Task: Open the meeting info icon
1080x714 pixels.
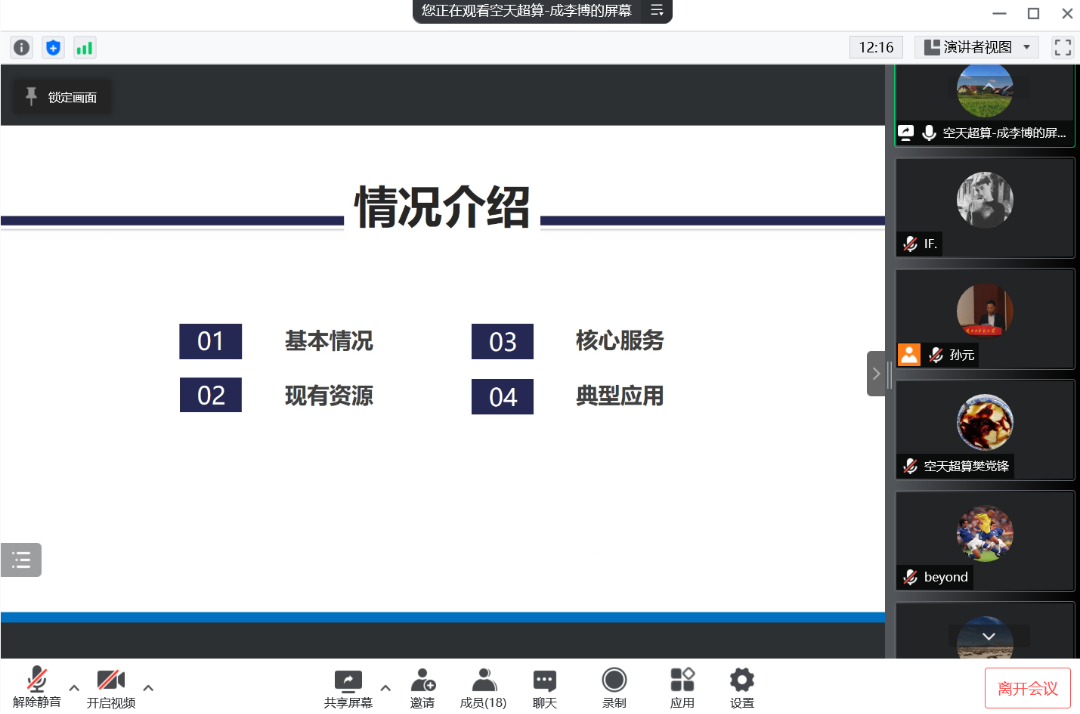Action: point(21,47)
